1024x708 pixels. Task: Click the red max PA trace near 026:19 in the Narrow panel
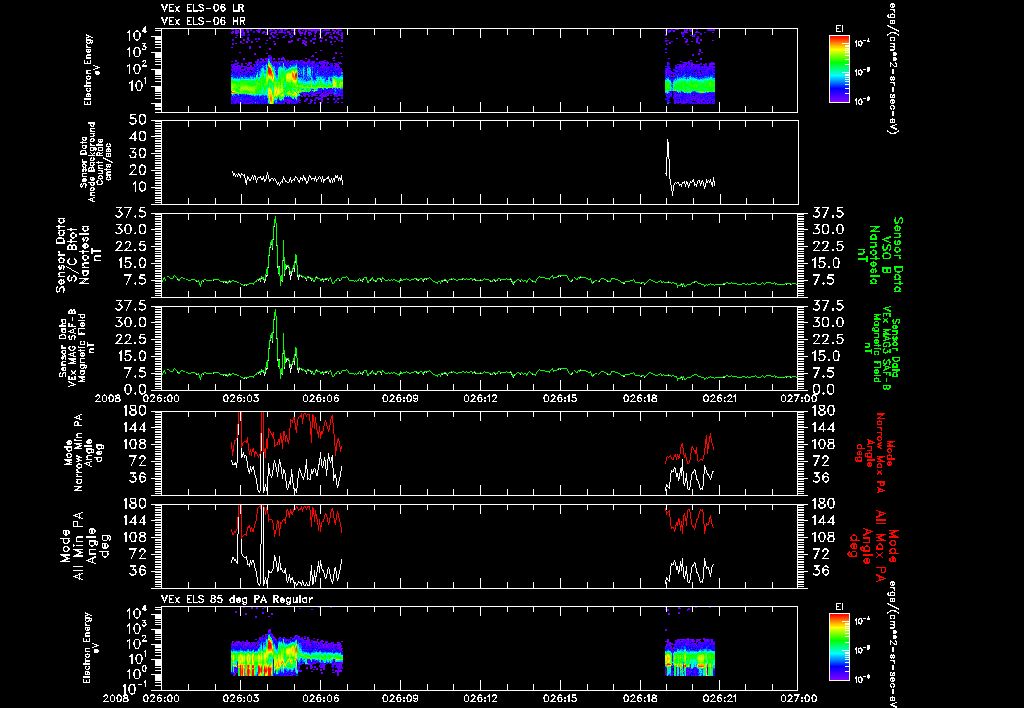(x=690, y=449)
